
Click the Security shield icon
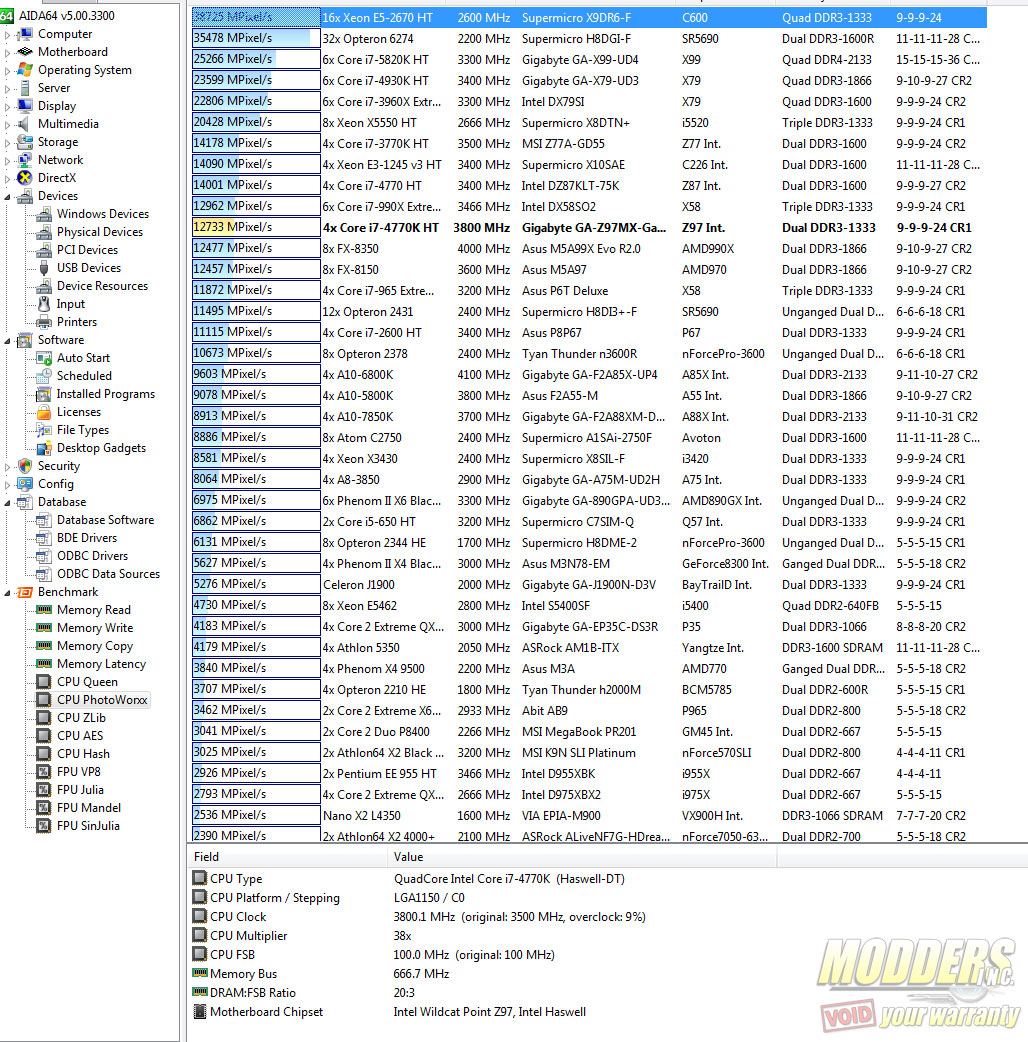click(25, 466)
